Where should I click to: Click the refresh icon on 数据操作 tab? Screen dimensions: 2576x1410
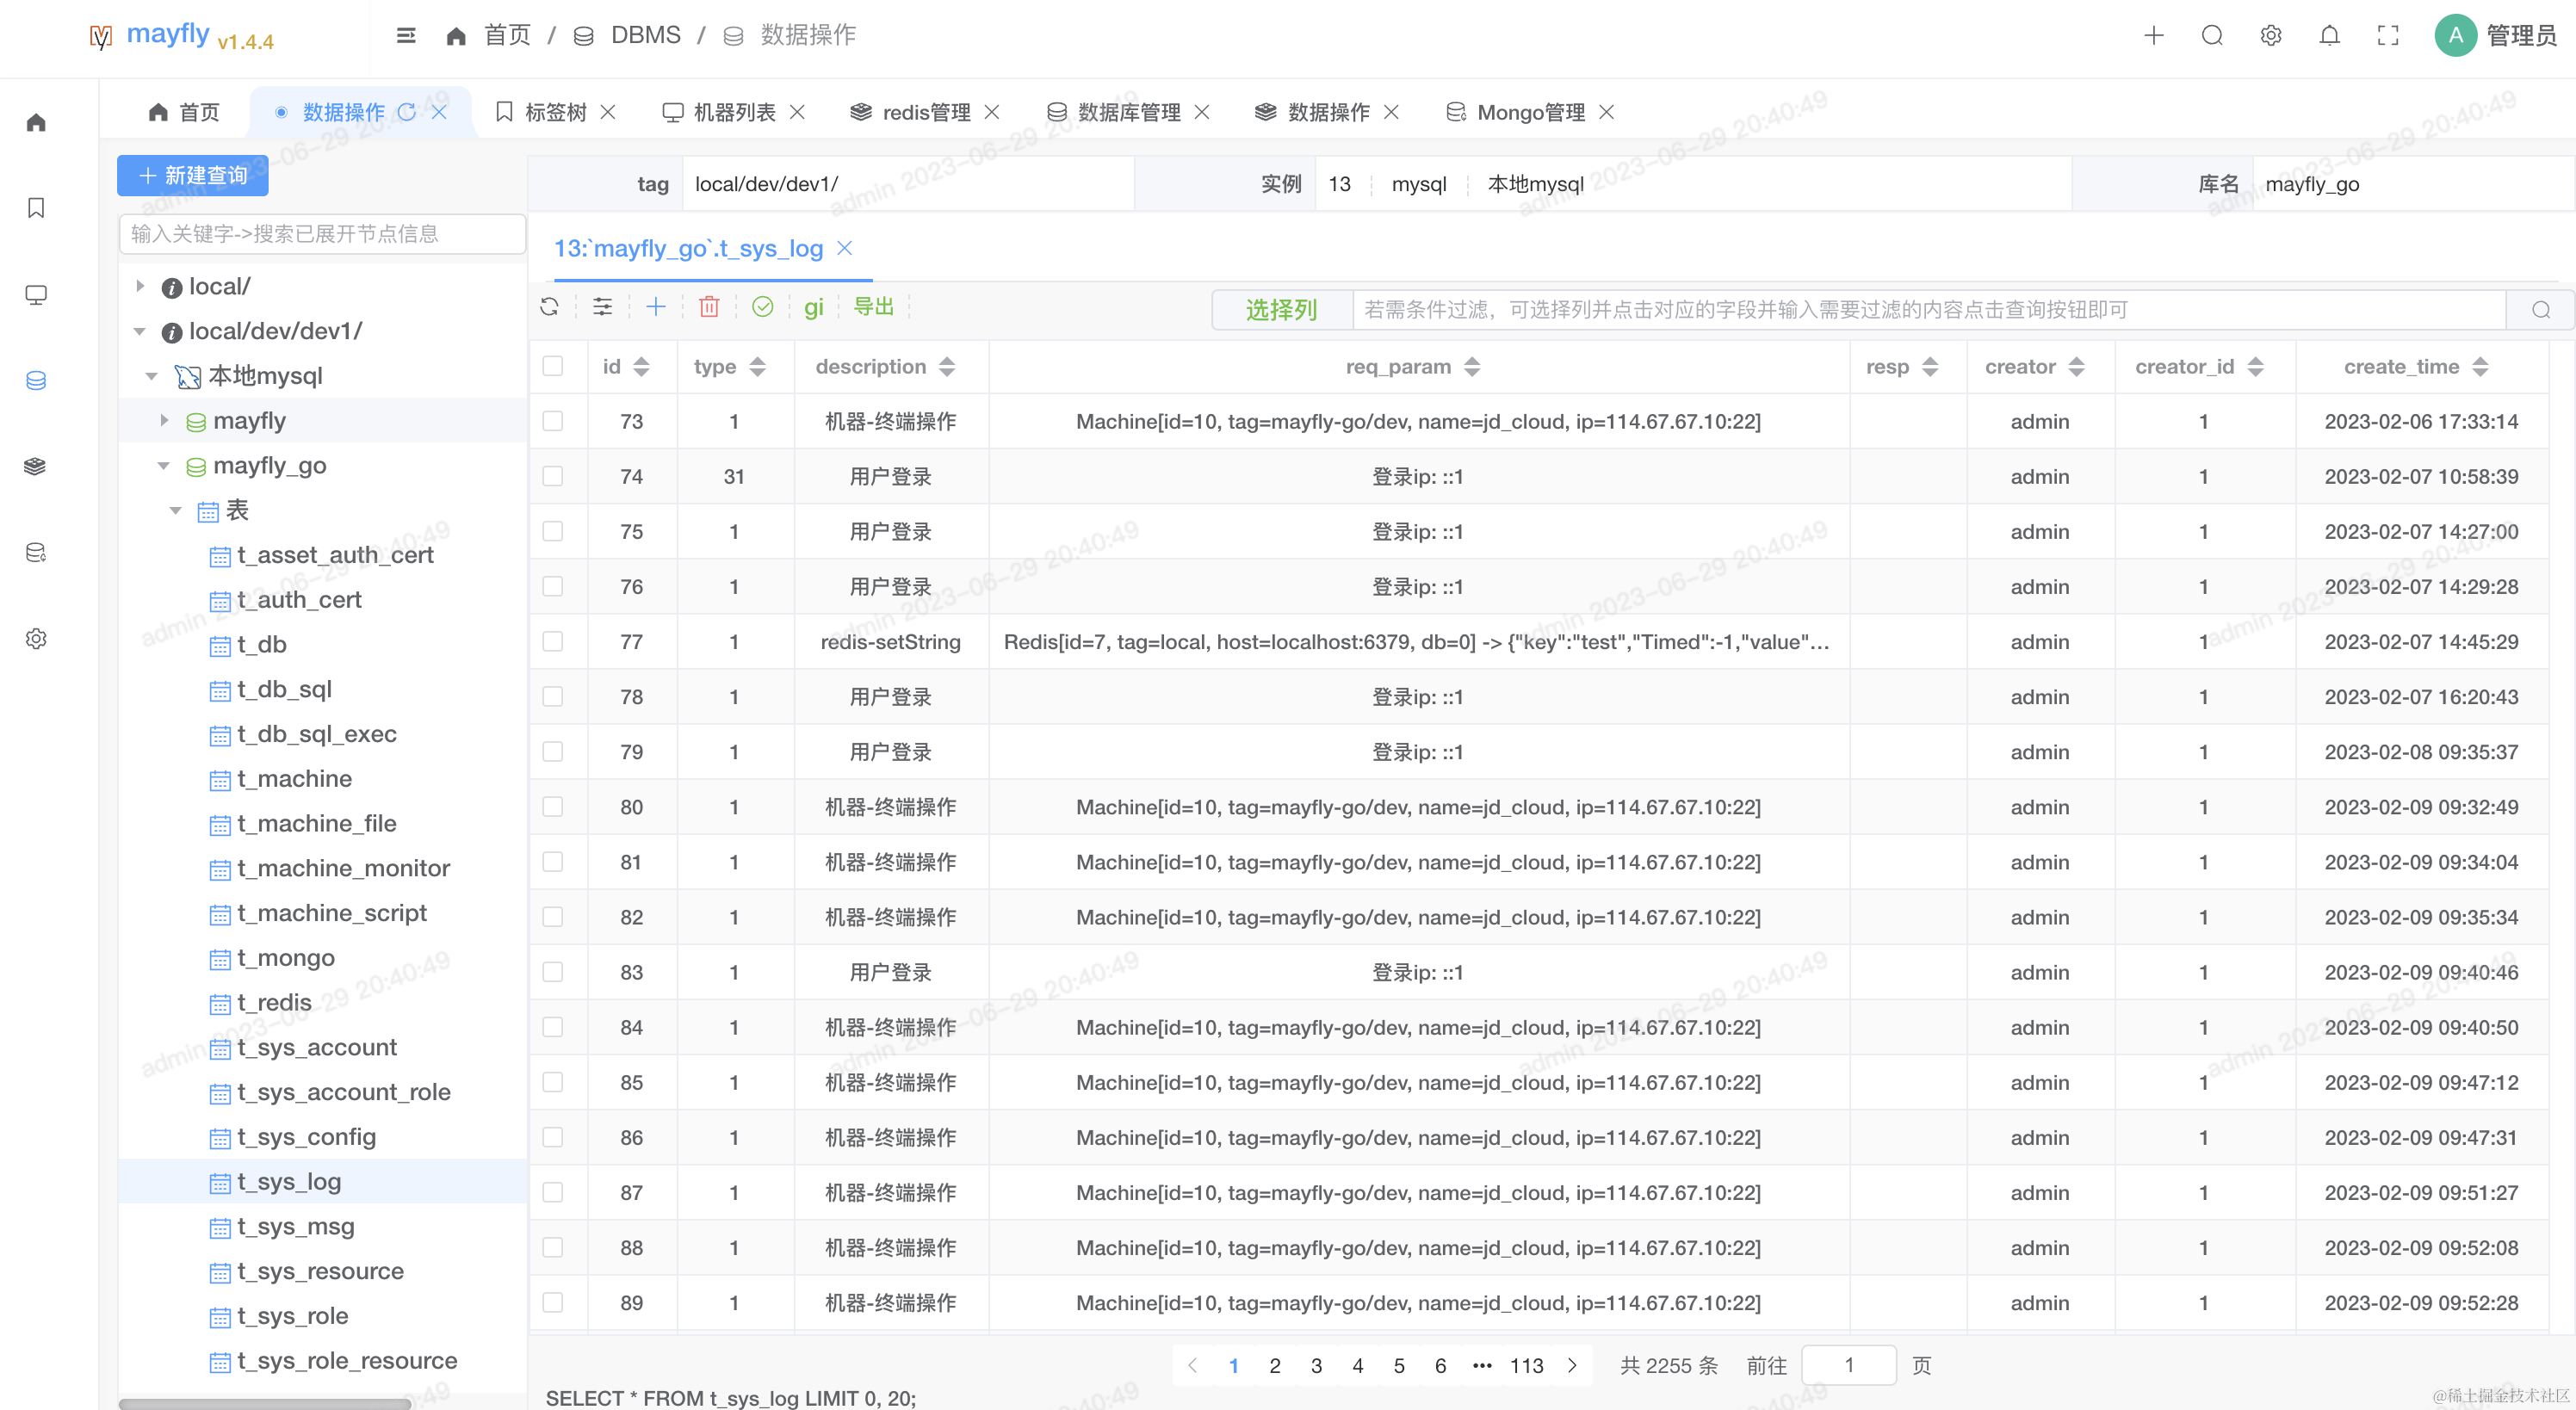pos(406,112)
